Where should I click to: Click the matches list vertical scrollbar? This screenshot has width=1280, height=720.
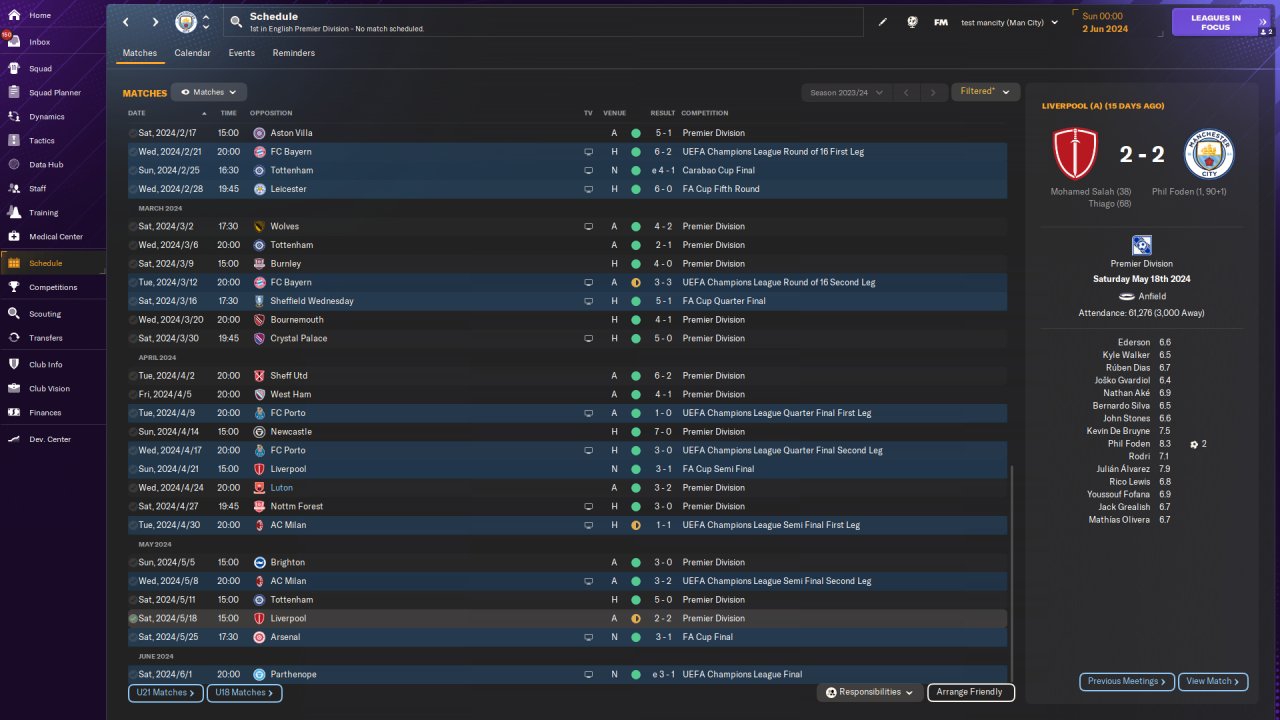pyautogui.click(x=1012, y=574)
